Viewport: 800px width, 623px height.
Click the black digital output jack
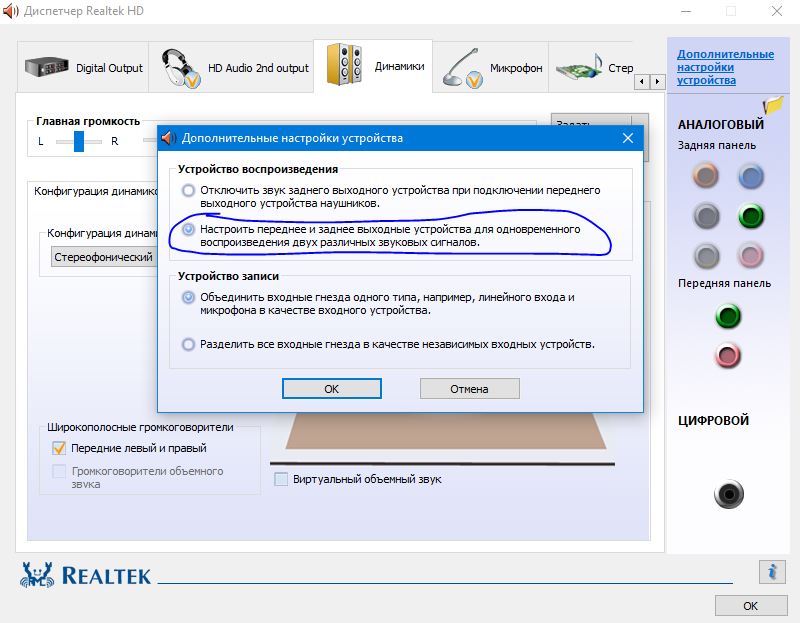coord(729,494)
